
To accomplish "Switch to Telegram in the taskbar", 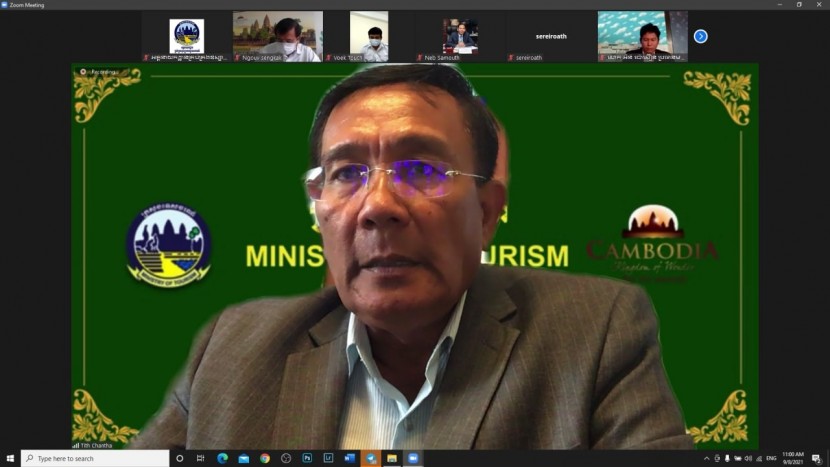I will (371, 458).
